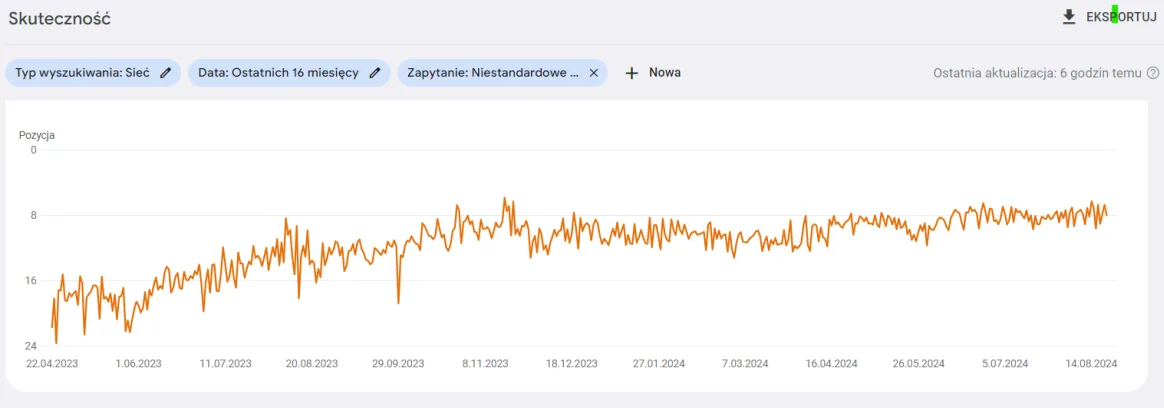This screenshot has width=1164, height=411.
Task: Click the plus icon to add filter
Action: 632,73
